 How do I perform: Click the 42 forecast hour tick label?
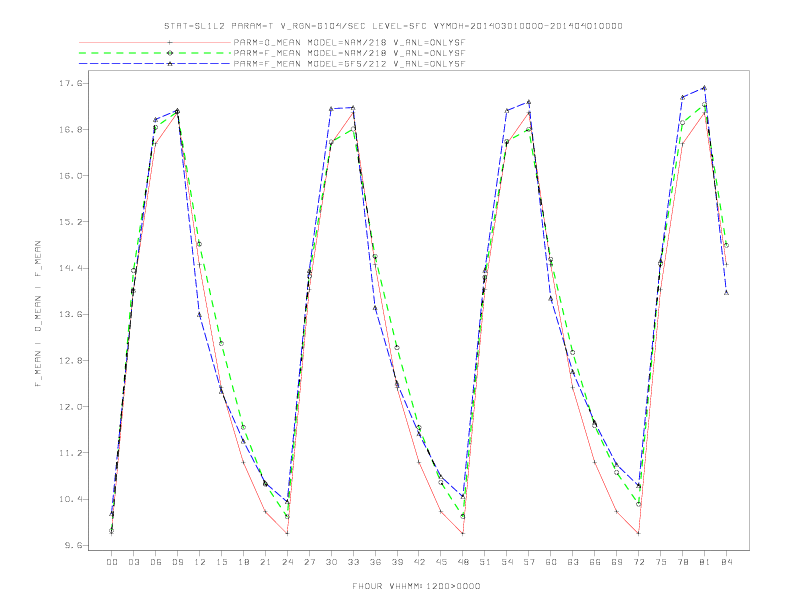pyautogui.click(x=419, y=562)
